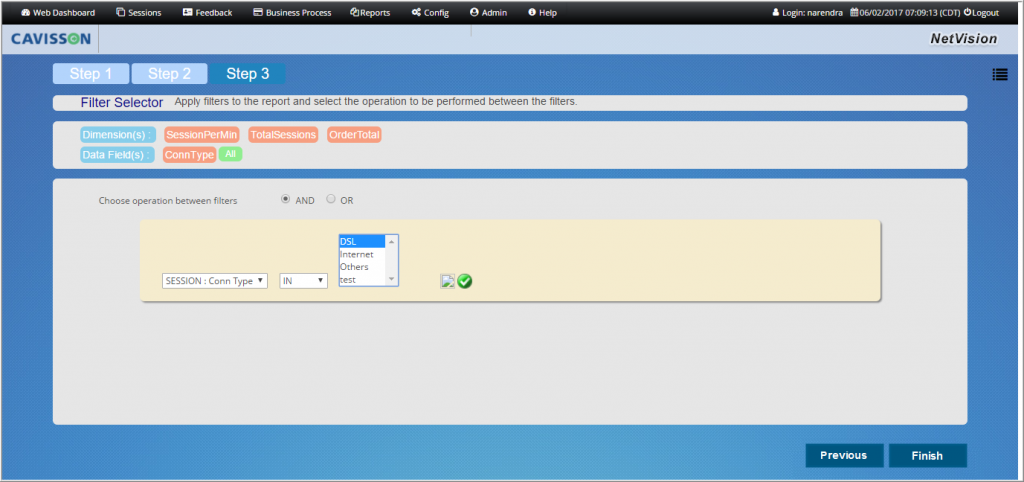
Task: Open the IN operator dropdown
Action: point(303,281)
